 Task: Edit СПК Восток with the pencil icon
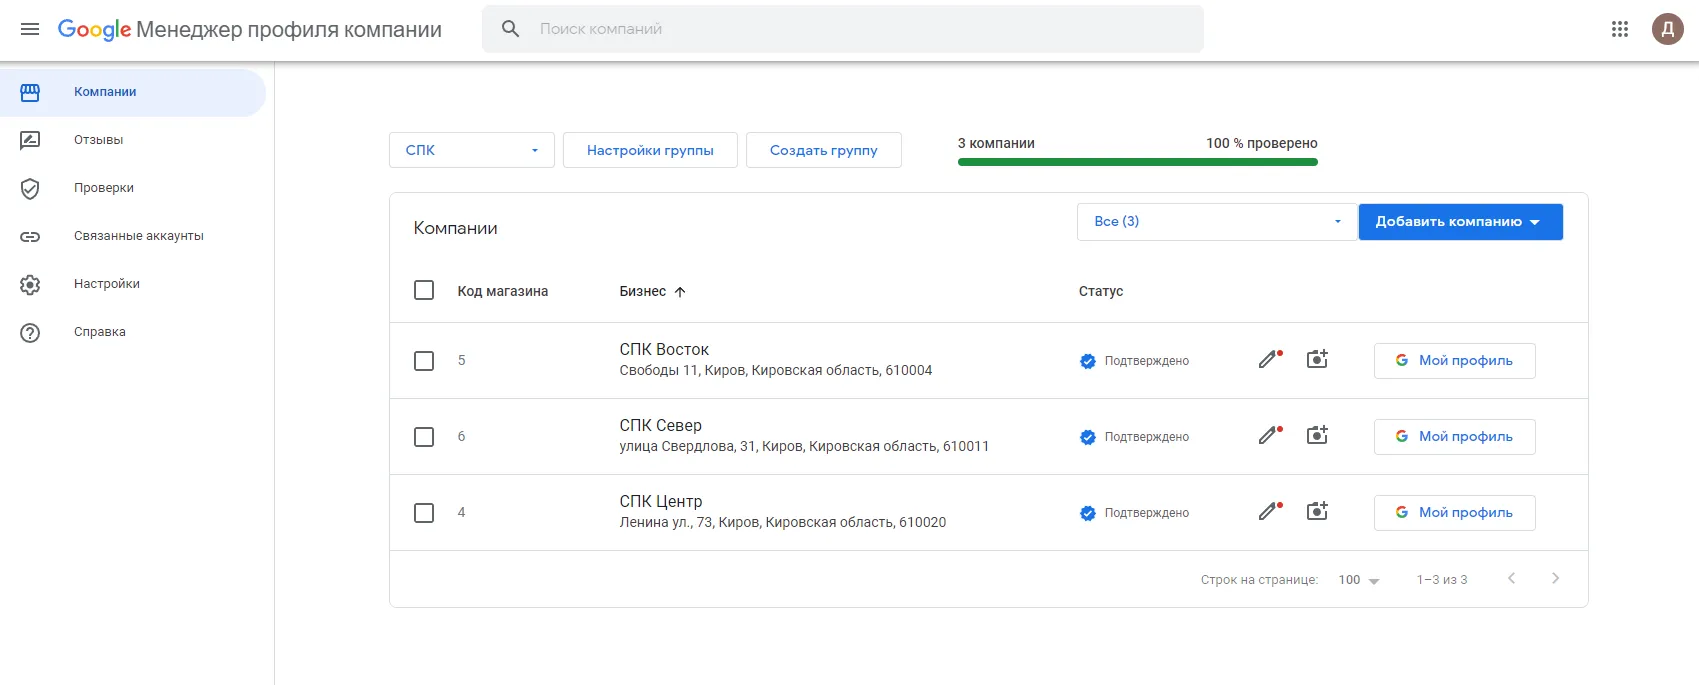click(x=1270, y=359)
